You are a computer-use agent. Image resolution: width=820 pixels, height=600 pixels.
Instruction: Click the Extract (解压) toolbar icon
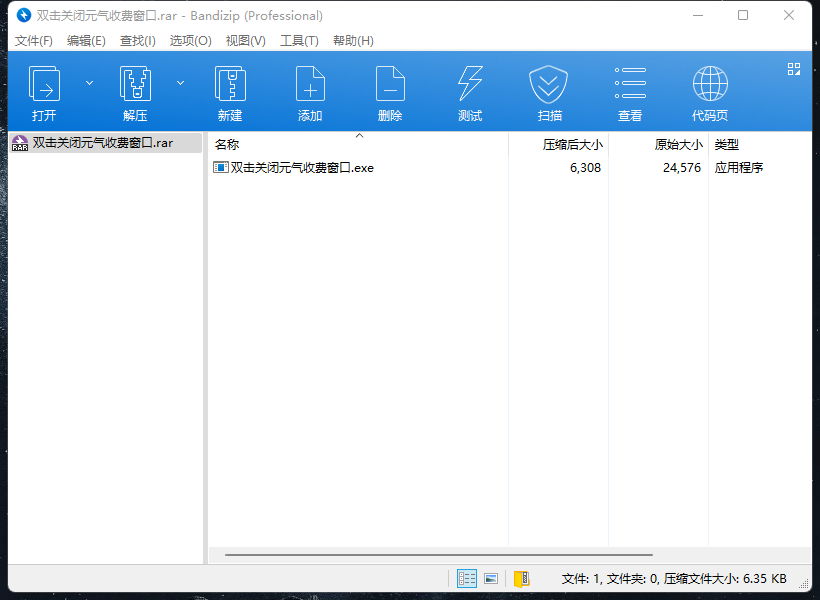pyautogui.click(x=135, y=84)
